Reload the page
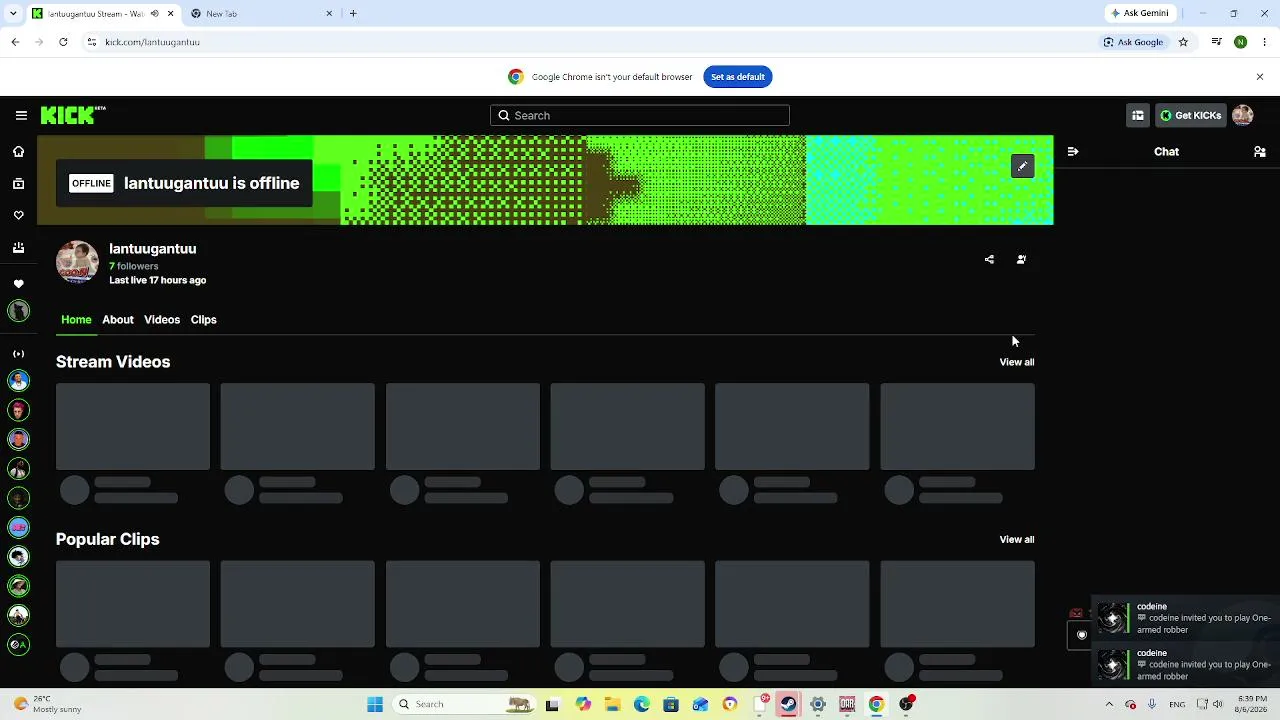This screenshot has height=720, width=1280. (x=63, y=42)
